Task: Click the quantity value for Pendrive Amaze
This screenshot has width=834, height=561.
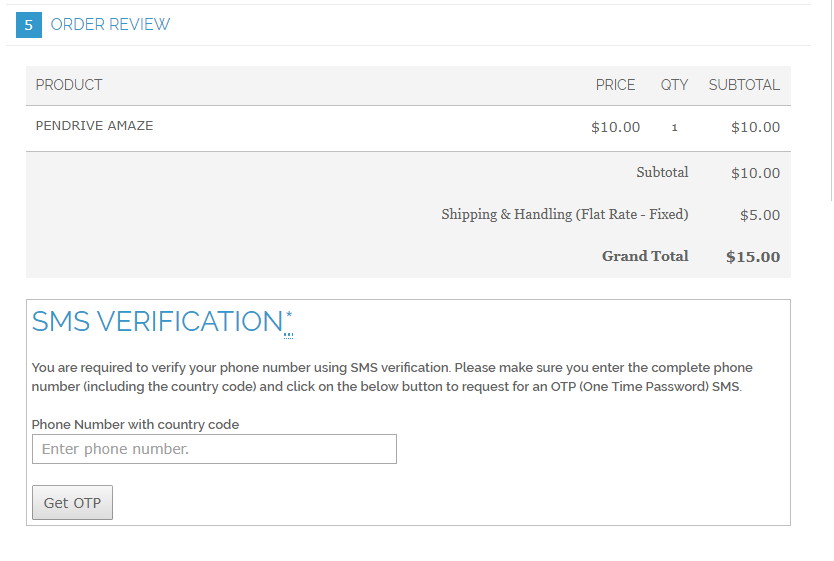Action: (674, 128)
